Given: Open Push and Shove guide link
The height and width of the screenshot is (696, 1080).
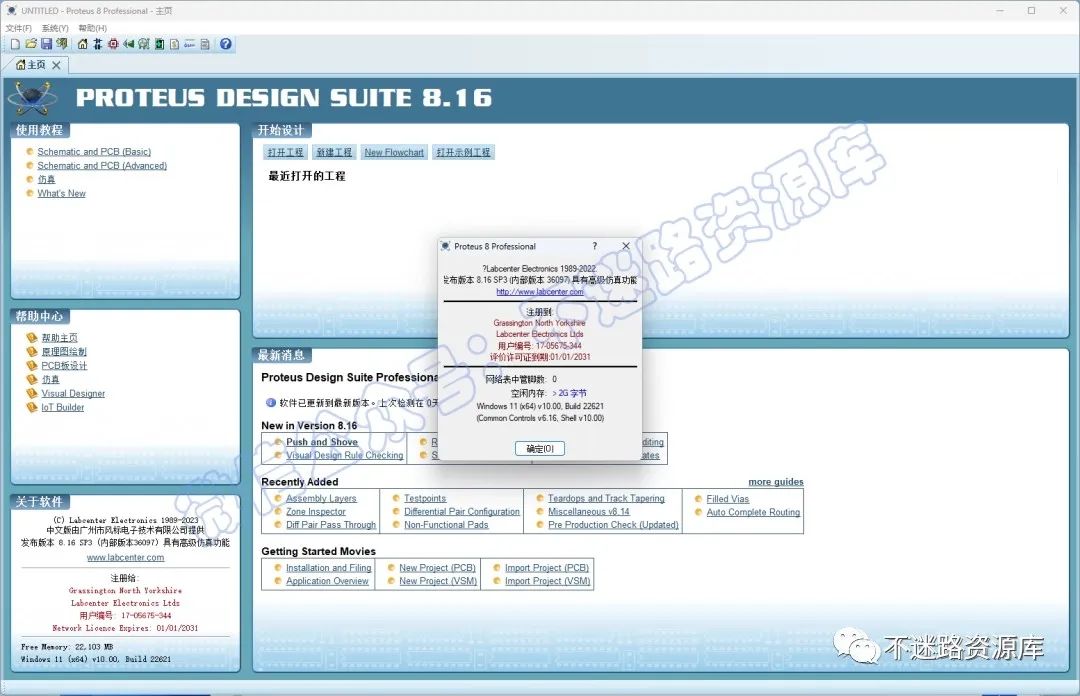Looking at the screenshot, I should [x=322, y=442].
